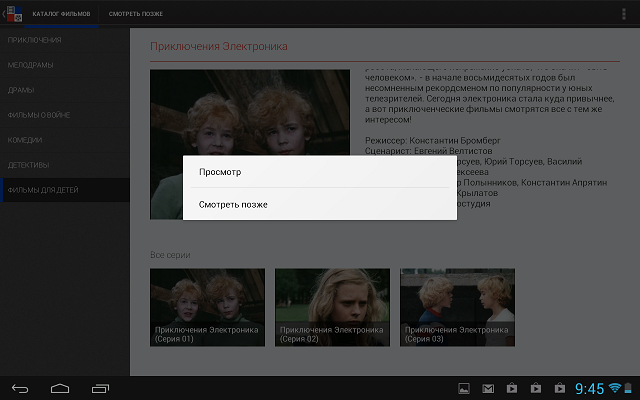Screen dimensions: 640x400
Task: Tap the Приключения Электроника title heading
Action: pyautogui.click(x=219, y=47)
